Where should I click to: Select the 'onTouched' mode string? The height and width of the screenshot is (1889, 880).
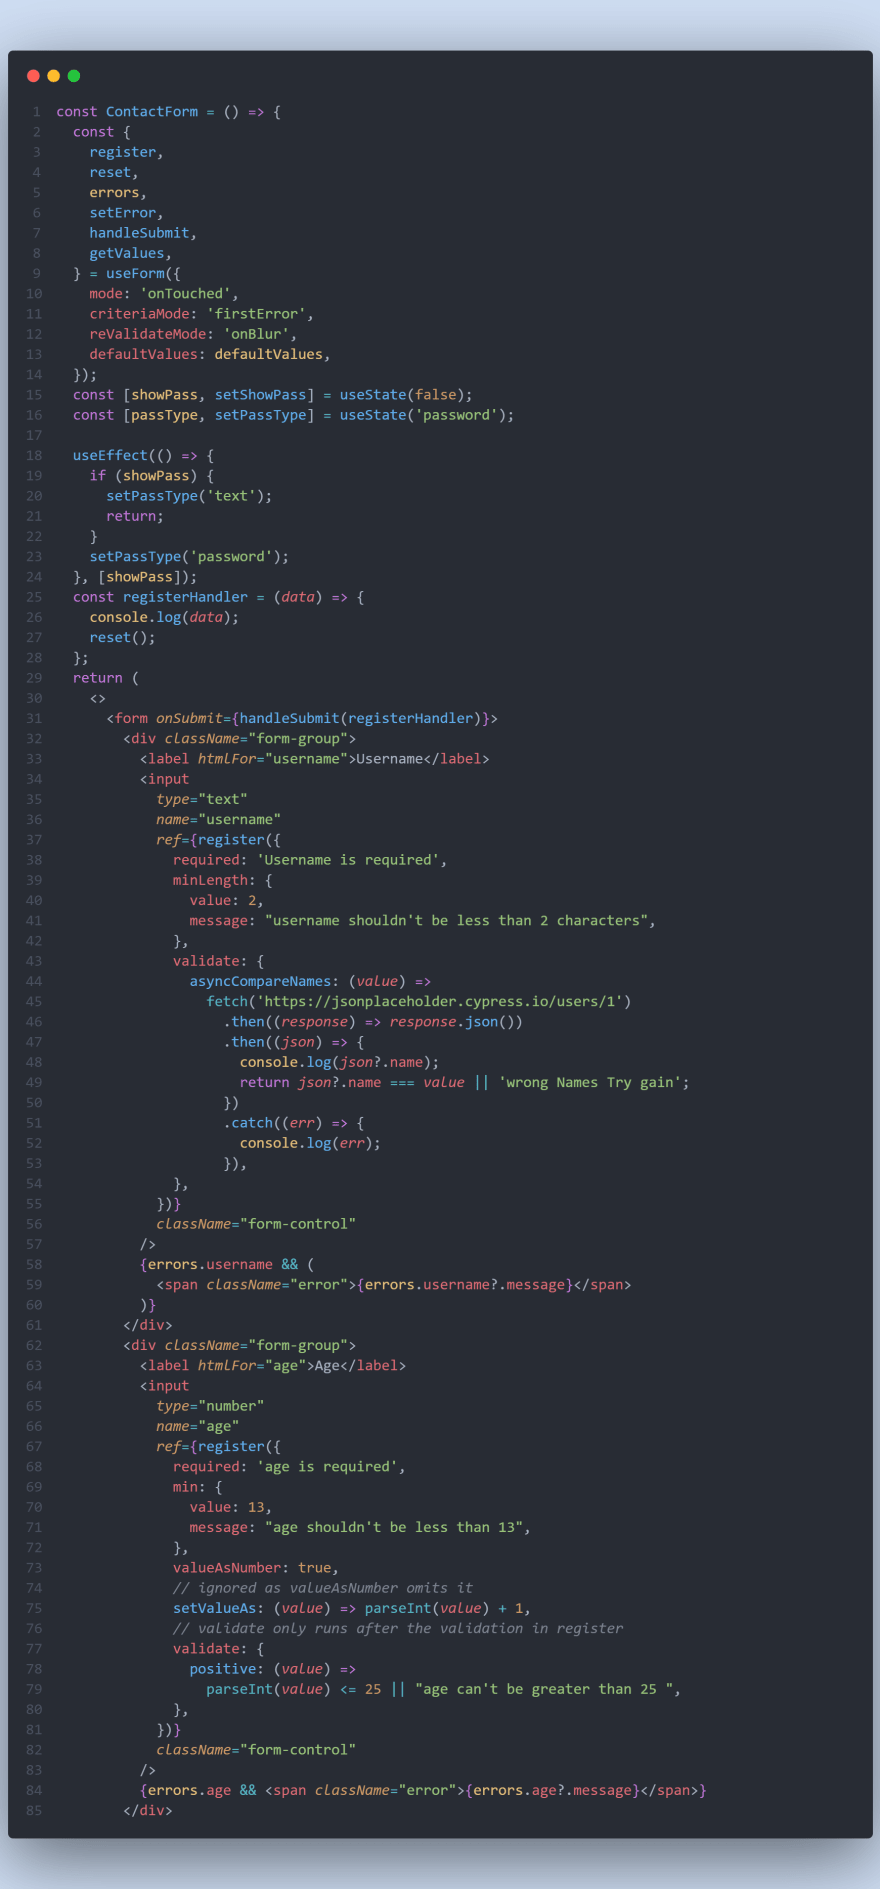click(x=185, y=294)
